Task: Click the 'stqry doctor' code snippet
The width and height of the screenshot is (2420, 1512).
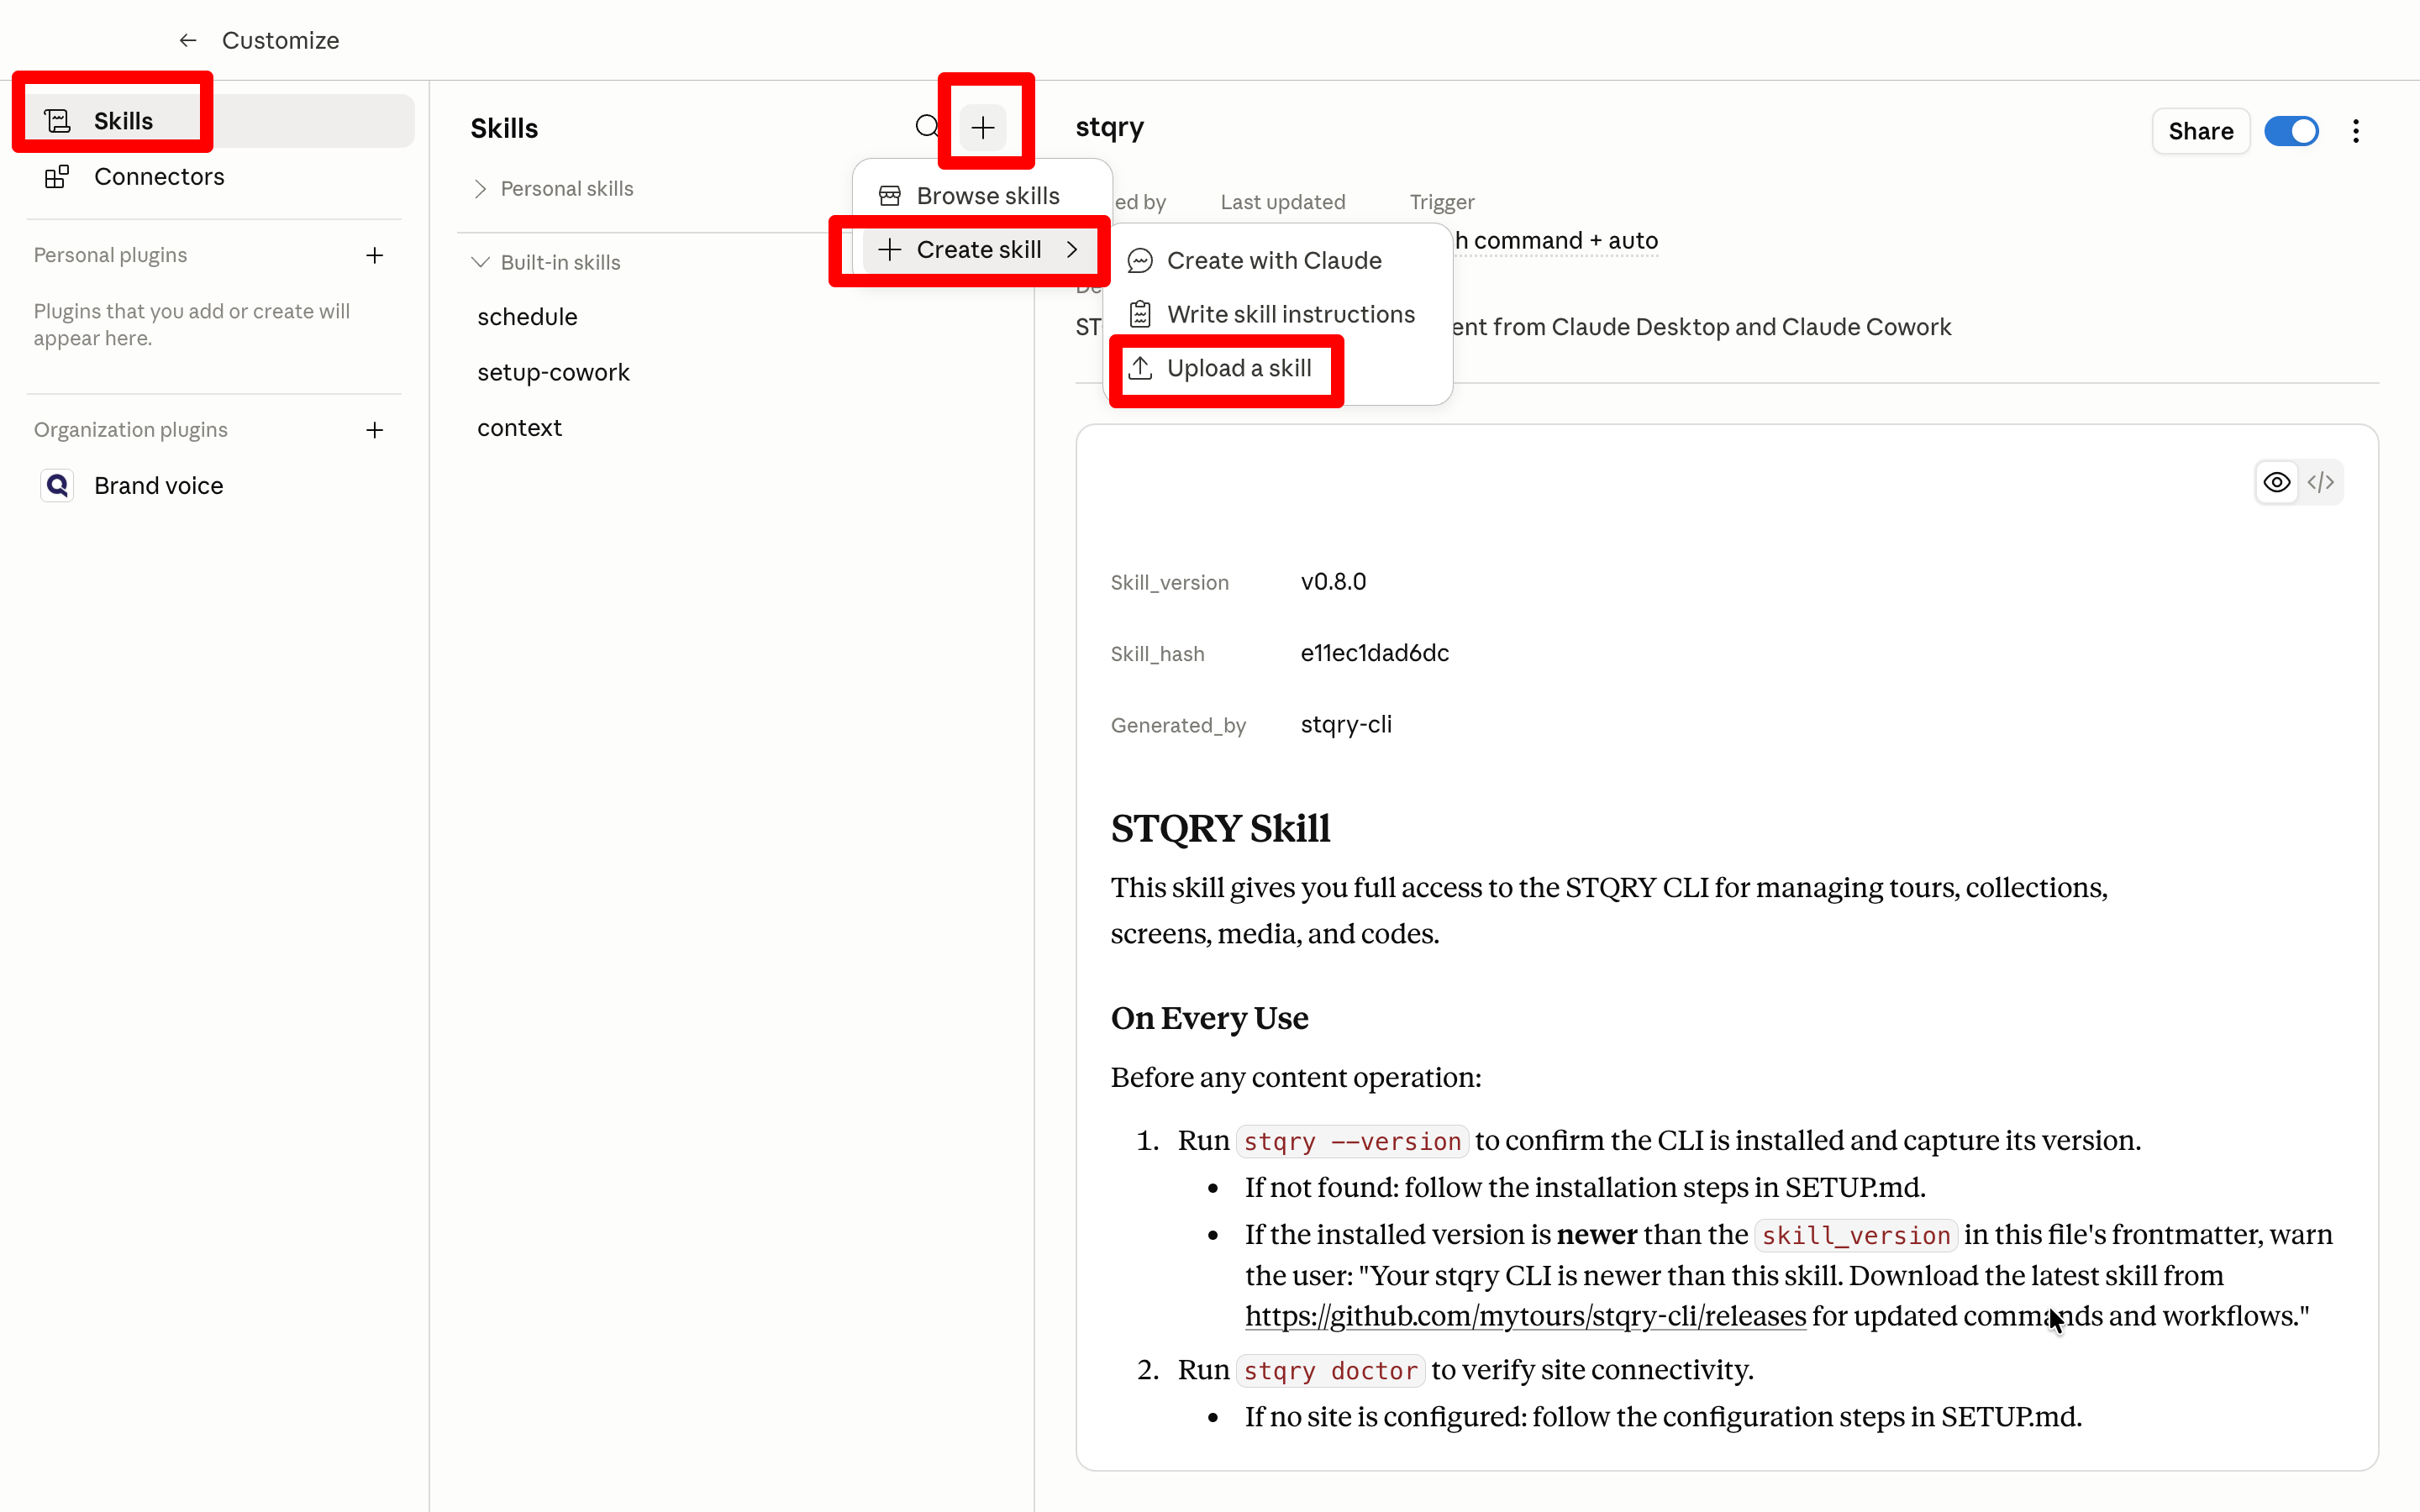Action: tap(1330, 1371)
